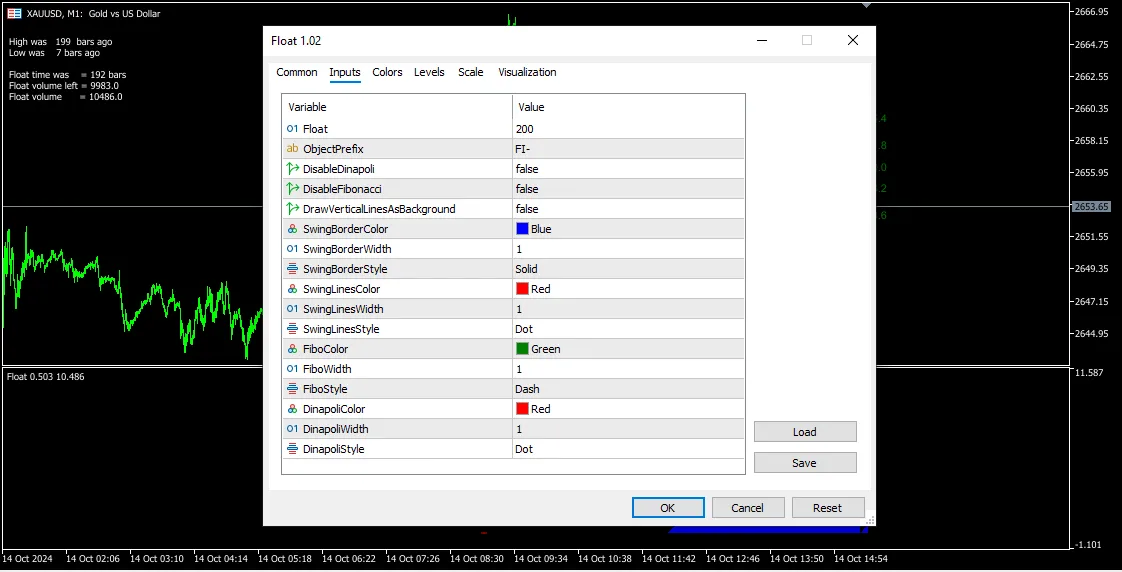The height and width of the screenshot is (572, 1122).
Task: Select the SwingLinesColor variable name
Action: tap(341, 289)
